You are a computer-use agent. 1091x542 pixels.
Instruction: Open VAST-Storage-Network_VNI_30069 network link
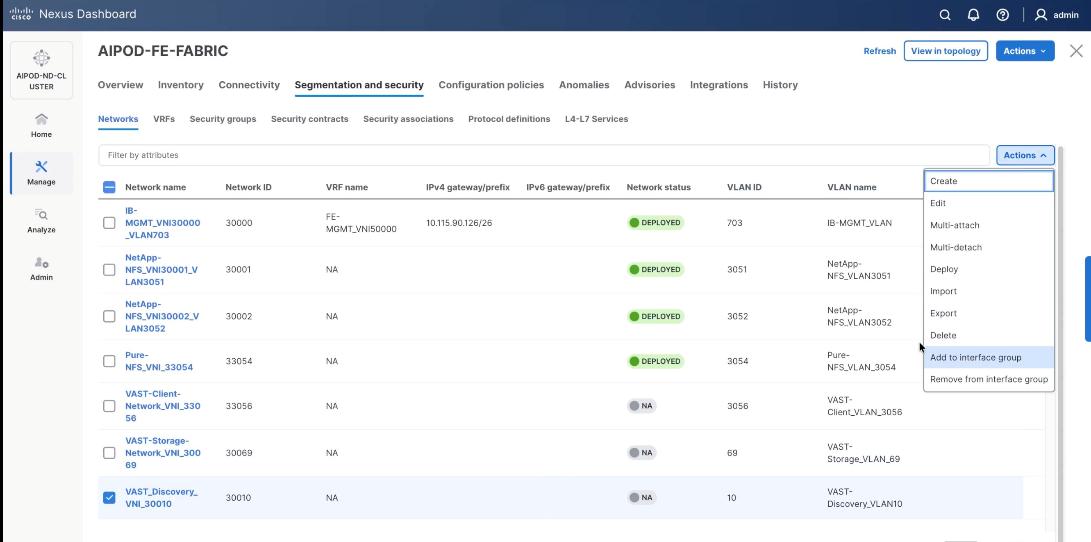(x=163, y=453)
